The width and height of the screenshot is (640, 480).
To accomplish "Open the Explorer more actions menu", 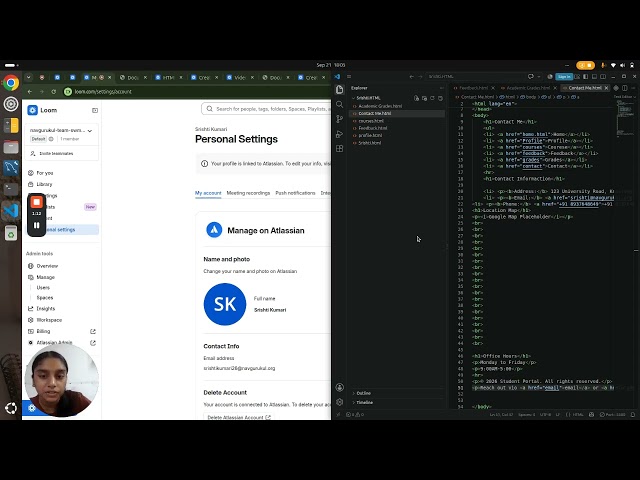I will [441, 88].
